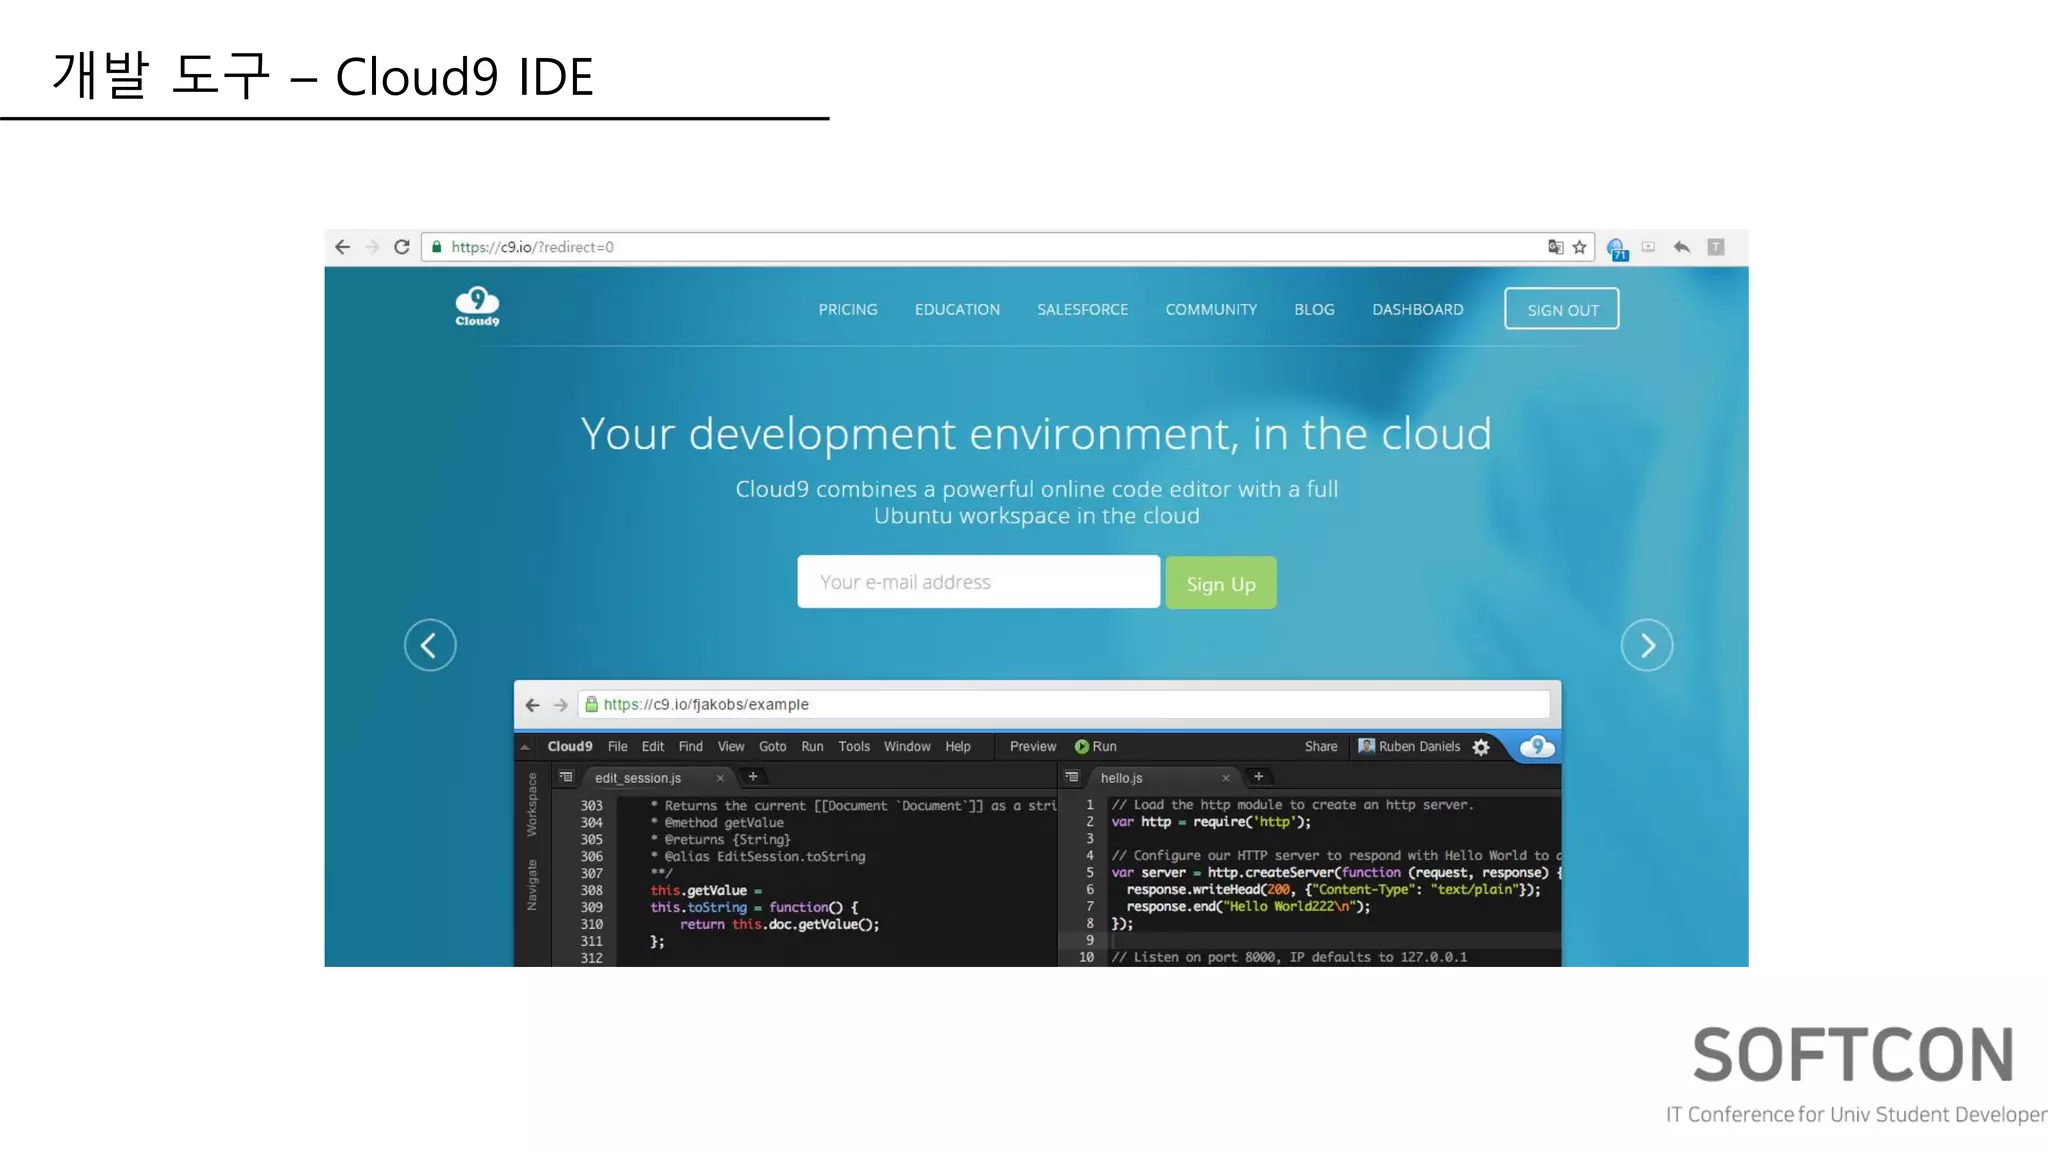Click the Share button in IDE
This screenshot has height=1152, width=2048.
tap(1321, 747)
